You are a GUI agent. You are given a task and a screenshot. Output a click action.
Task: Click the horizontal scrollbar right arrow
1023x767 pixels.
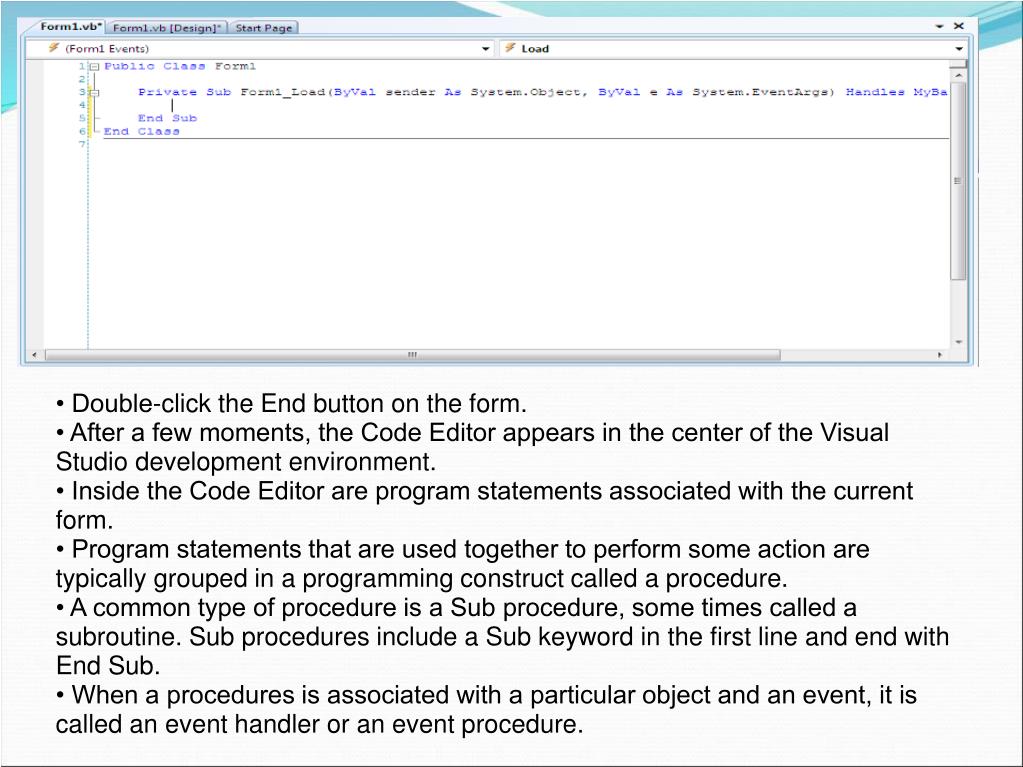tap(940, 355)
